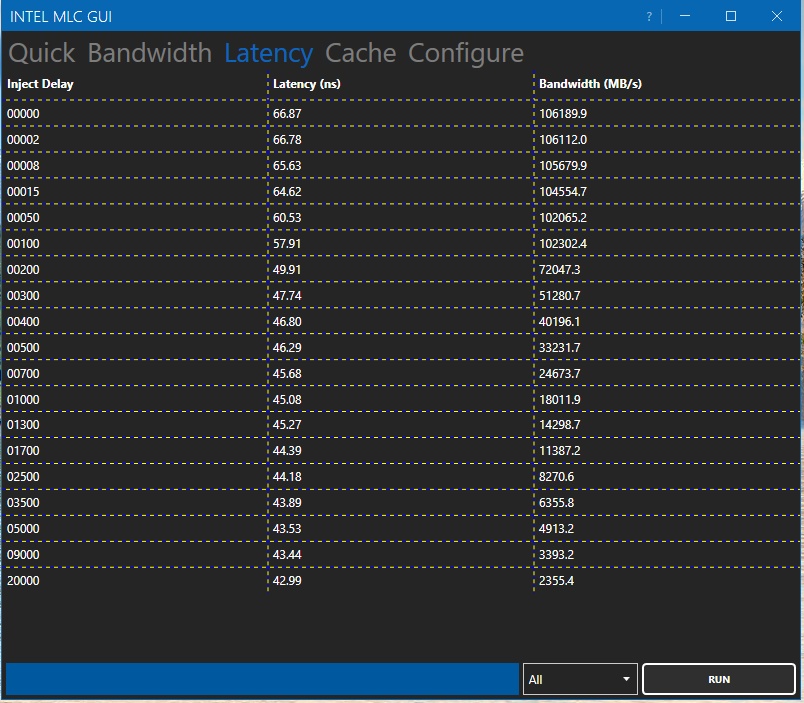Screen dimensions: 804x703
Task: Select bandwidth value 3393.2
Action: coord(556,555)
